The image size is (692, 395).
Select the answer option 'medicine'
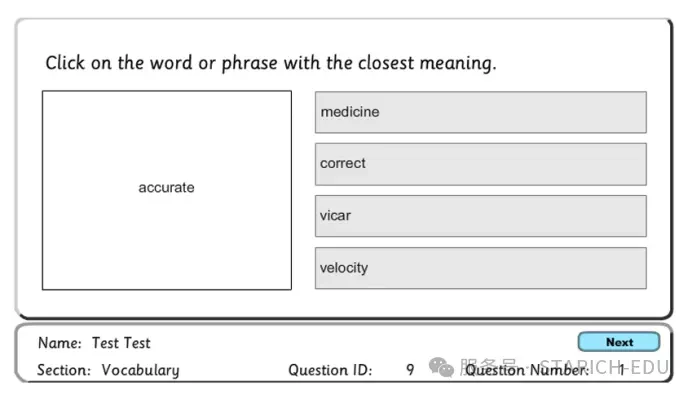(x=481, y=112)
